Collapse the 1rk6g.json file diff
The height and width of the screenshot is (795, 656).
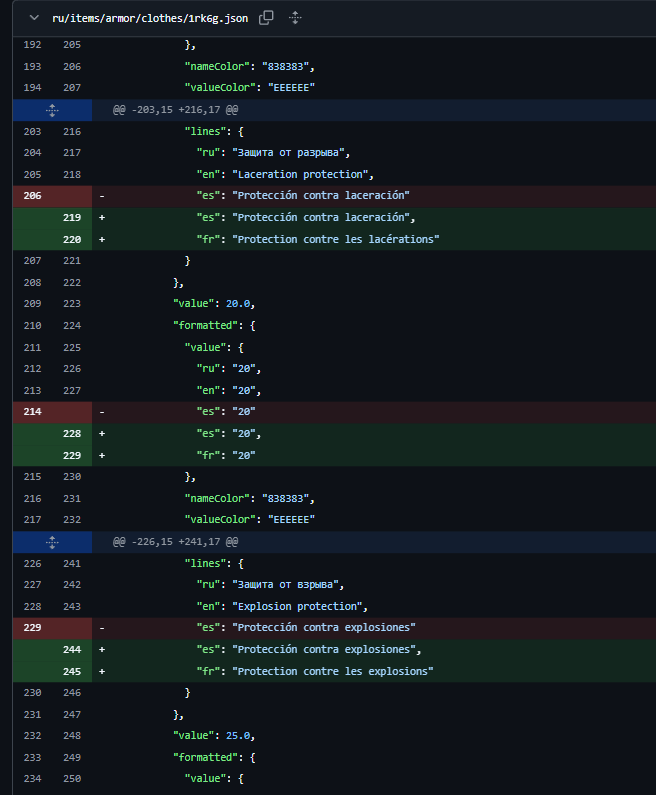click(34, 18)
